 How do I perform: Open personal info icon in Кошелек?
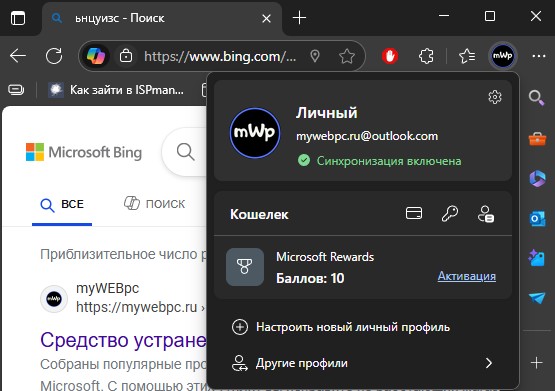(486, 214)
